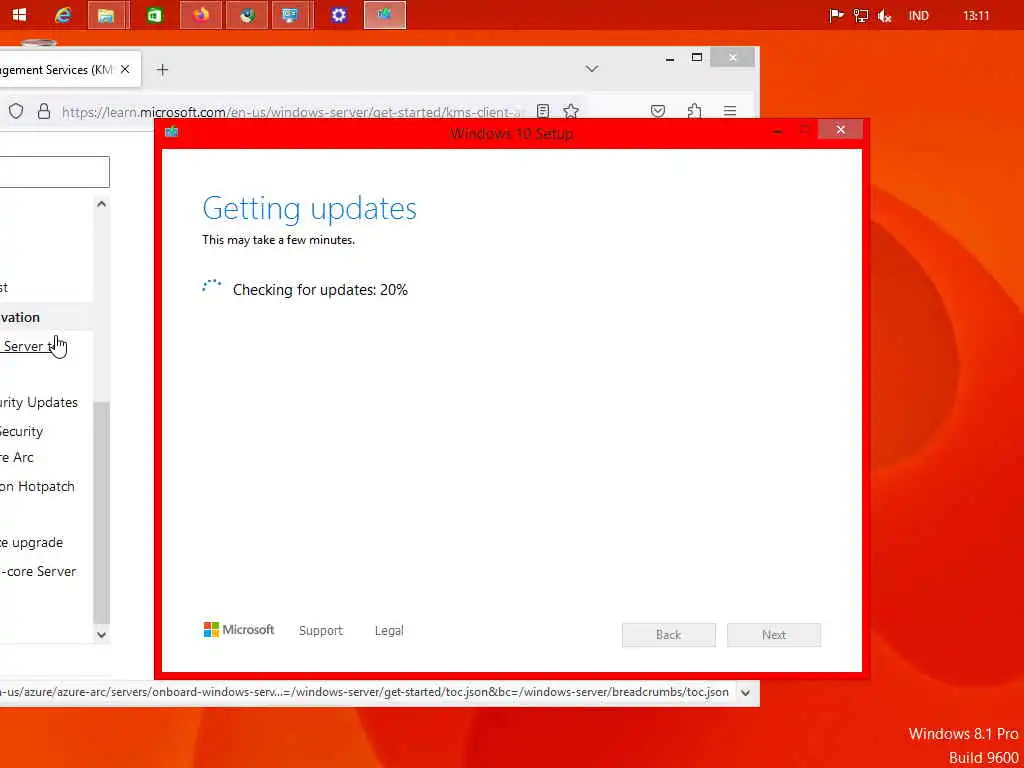1024x768 pixels.
Task: Open the green Store taskbar icon
Action: click(155, 15)
